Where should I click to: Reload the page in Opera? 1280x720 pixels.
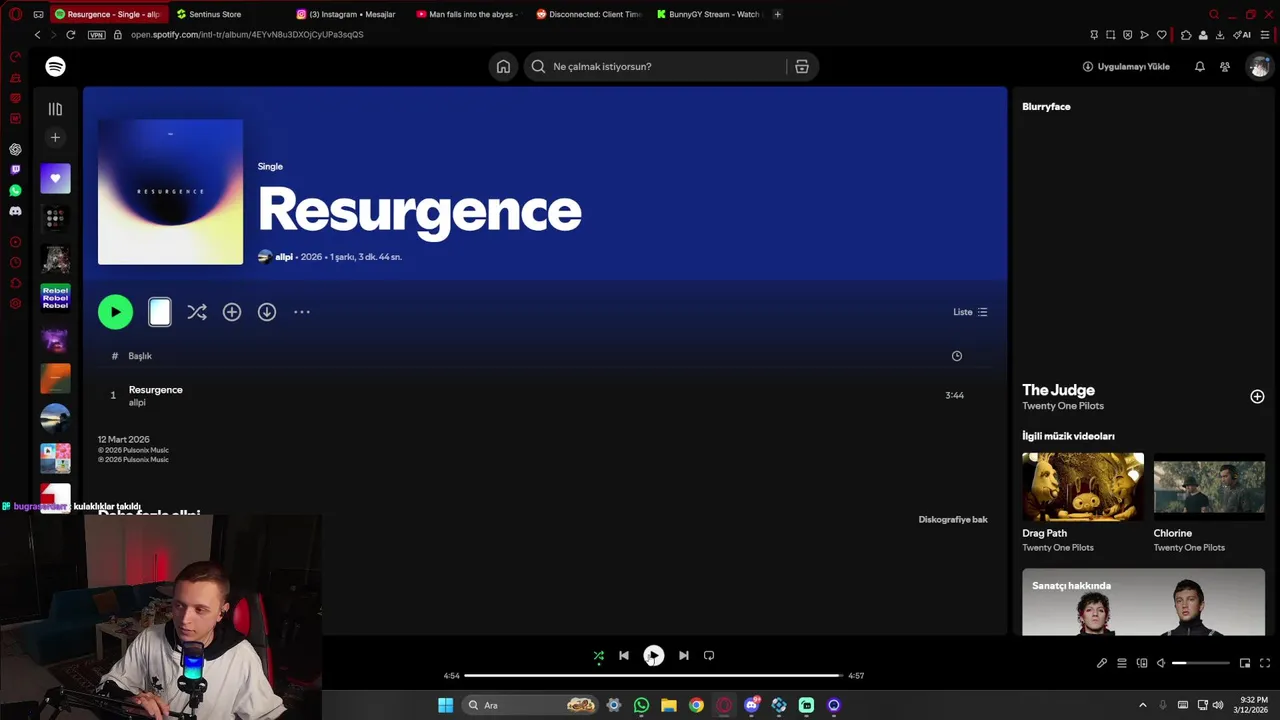tap(70, 34)
